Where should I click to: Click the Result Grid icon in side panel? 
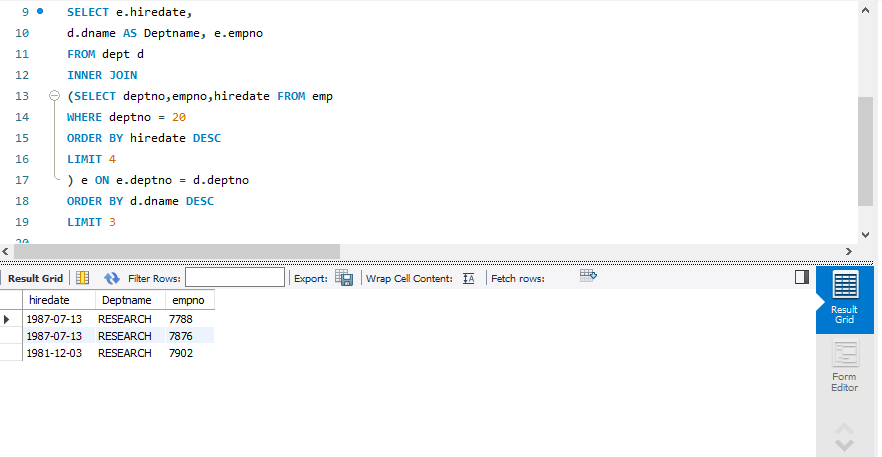(844, 299)
